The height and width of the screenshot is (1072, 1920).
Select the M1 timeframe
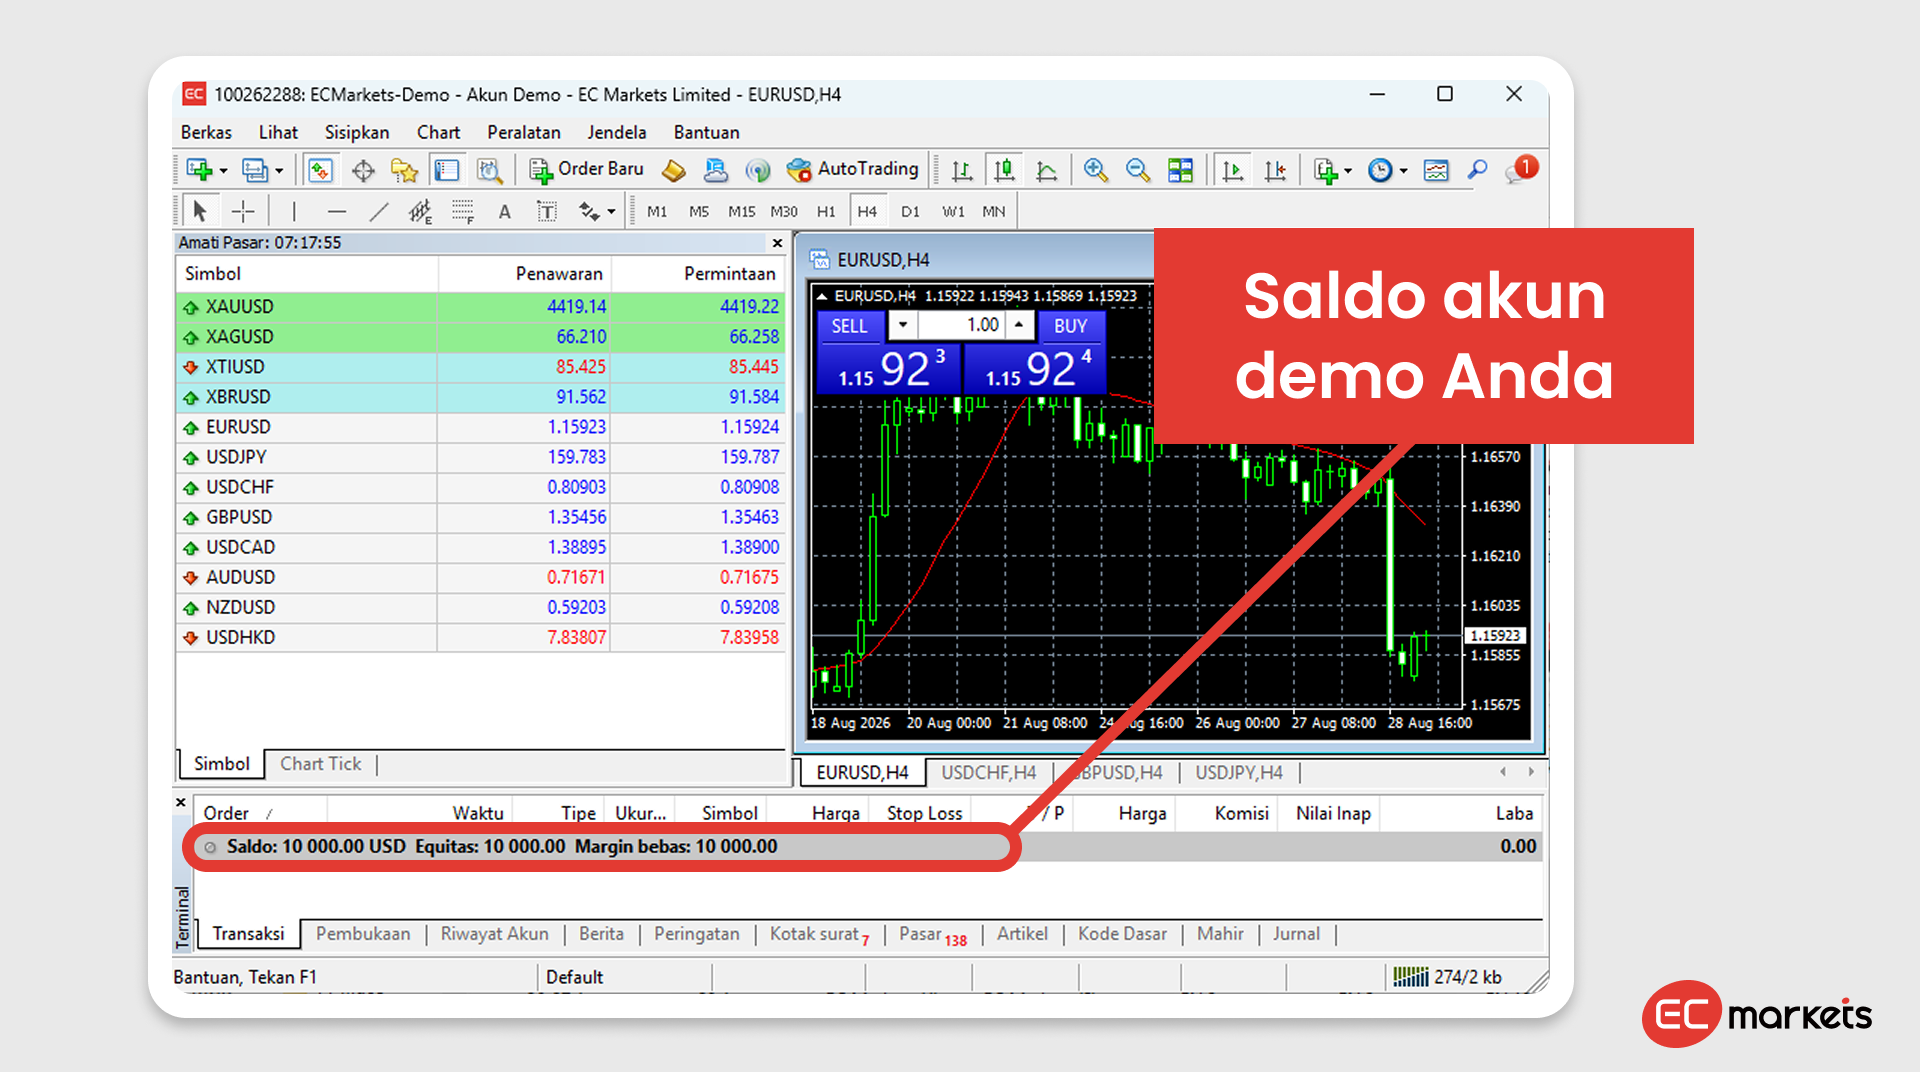coord(657,211)
